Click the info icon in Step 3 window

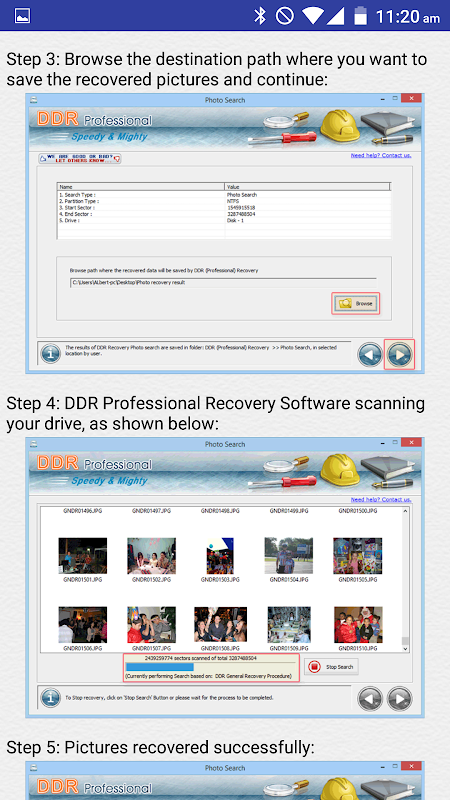pyautogui.click(x=51, y=353)
